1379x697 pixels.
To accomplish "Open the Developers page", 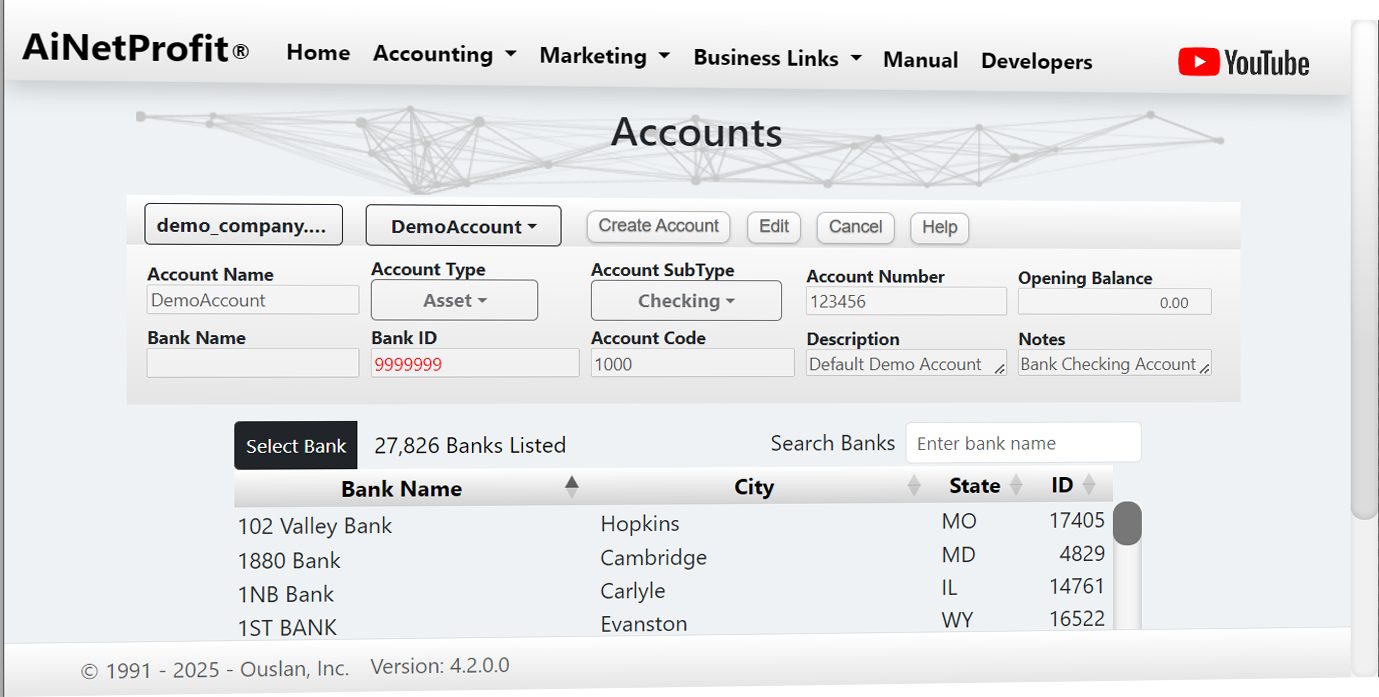I will (x=1036, y=61).
